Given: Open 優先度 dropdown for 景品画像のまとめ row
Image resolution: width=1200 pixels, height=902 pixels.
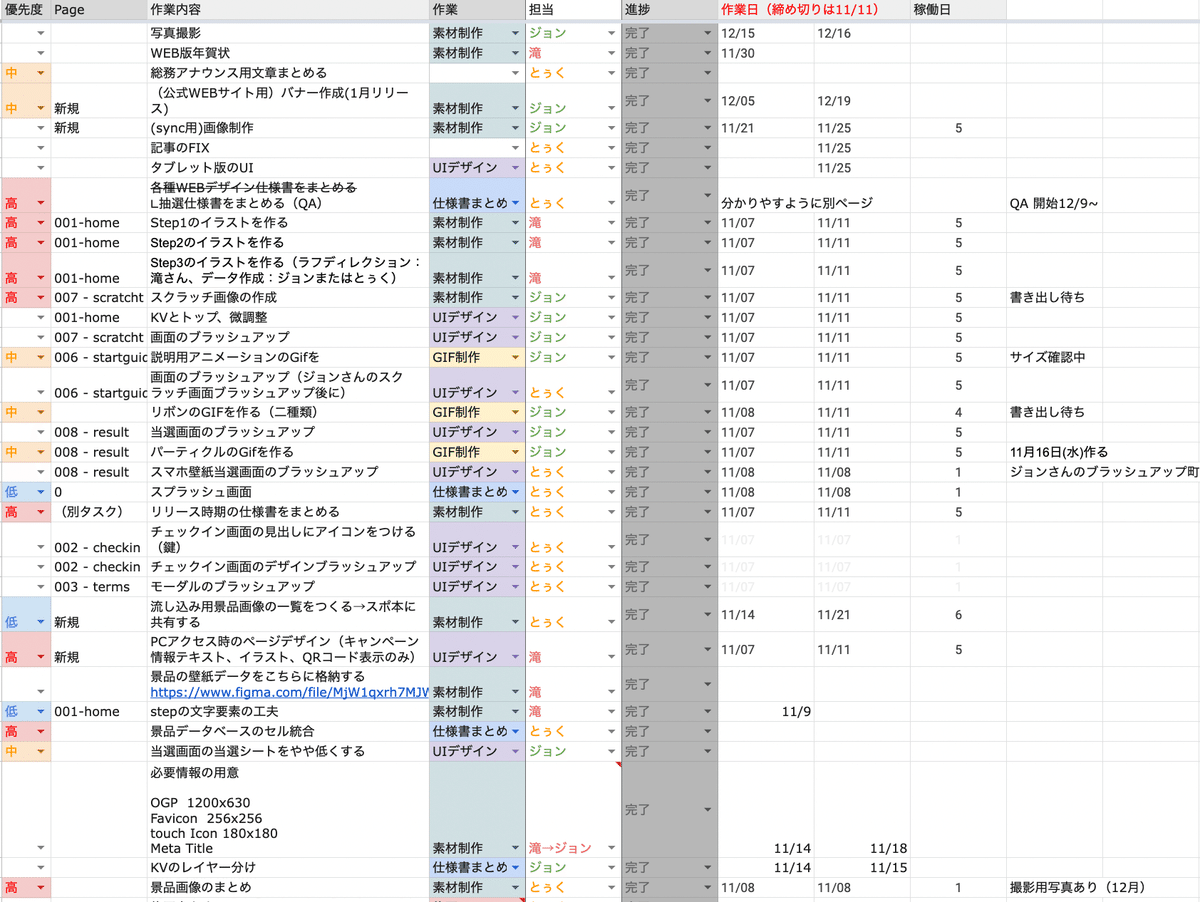Looking at the screenshot, I should click(40, 888).
